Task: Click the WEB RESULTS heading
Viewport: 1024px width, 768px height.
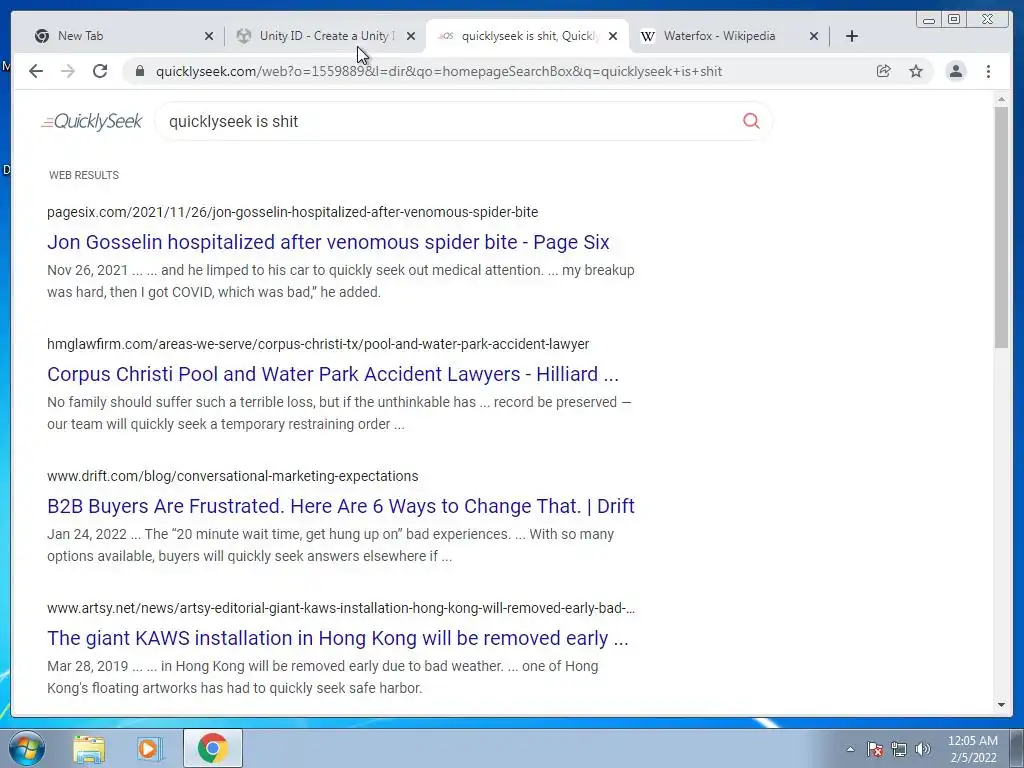Action: (84, 175)
